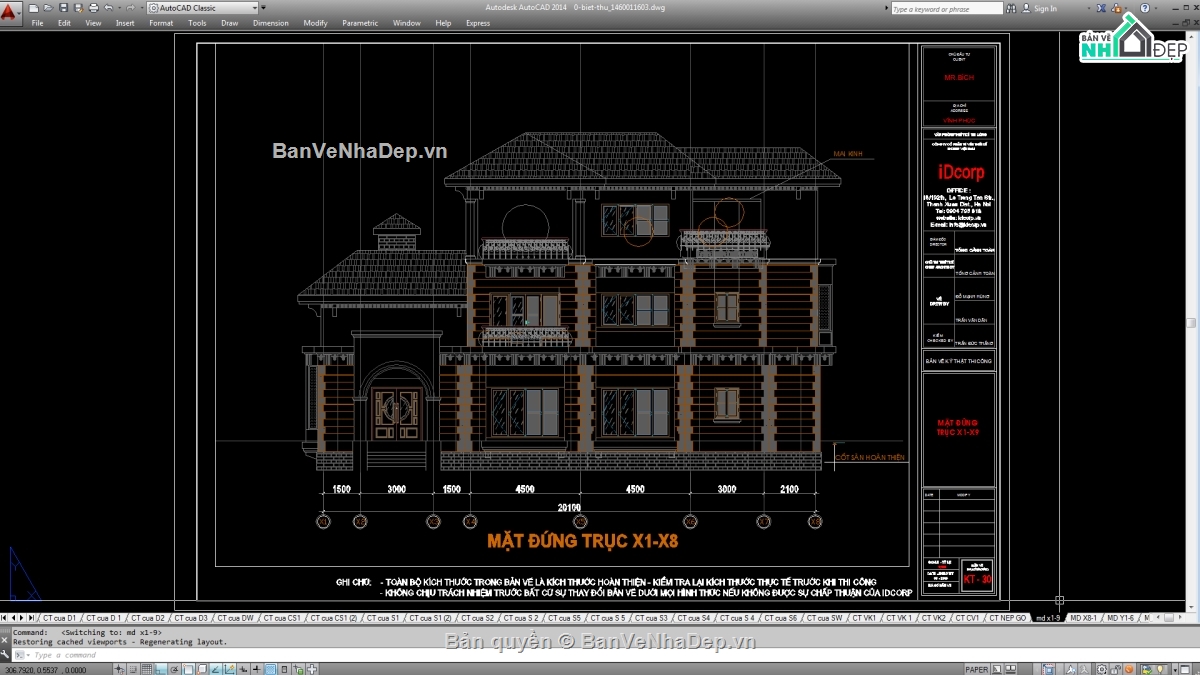Switch to MD Y1-6 layout tab
The image size is (1200, 675).
(x=1120, y=618)
